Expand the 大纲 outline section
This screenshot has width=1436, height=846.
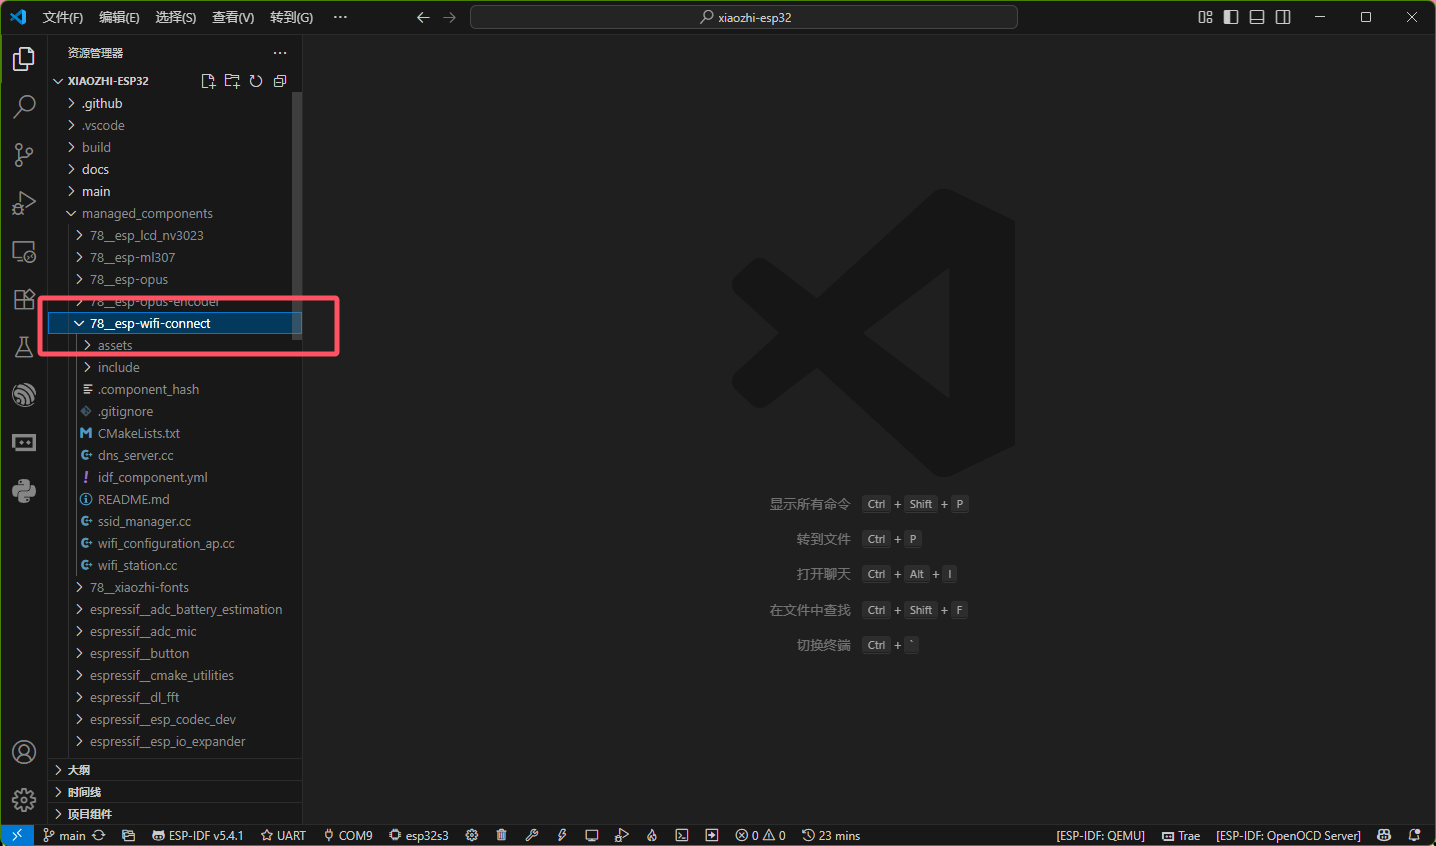[79, 770]
